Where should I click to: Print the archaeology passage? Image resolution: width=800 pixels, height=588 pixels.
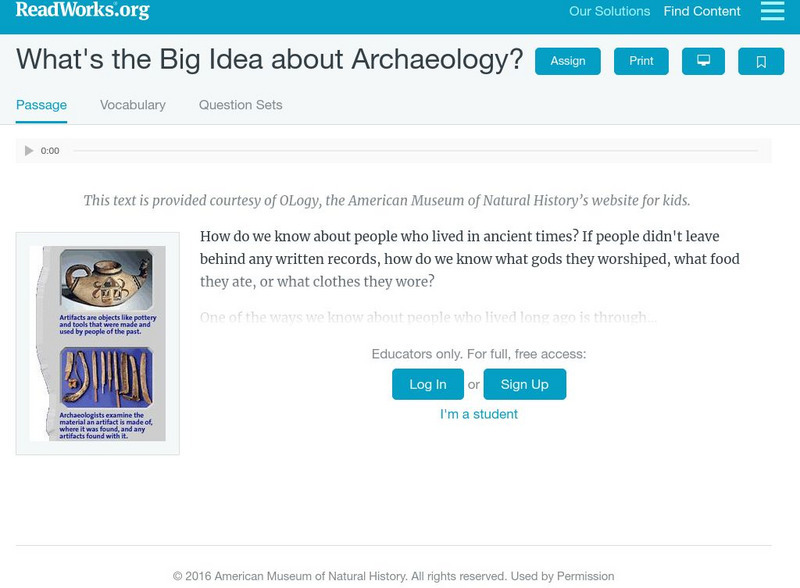[x=641, y=60]
